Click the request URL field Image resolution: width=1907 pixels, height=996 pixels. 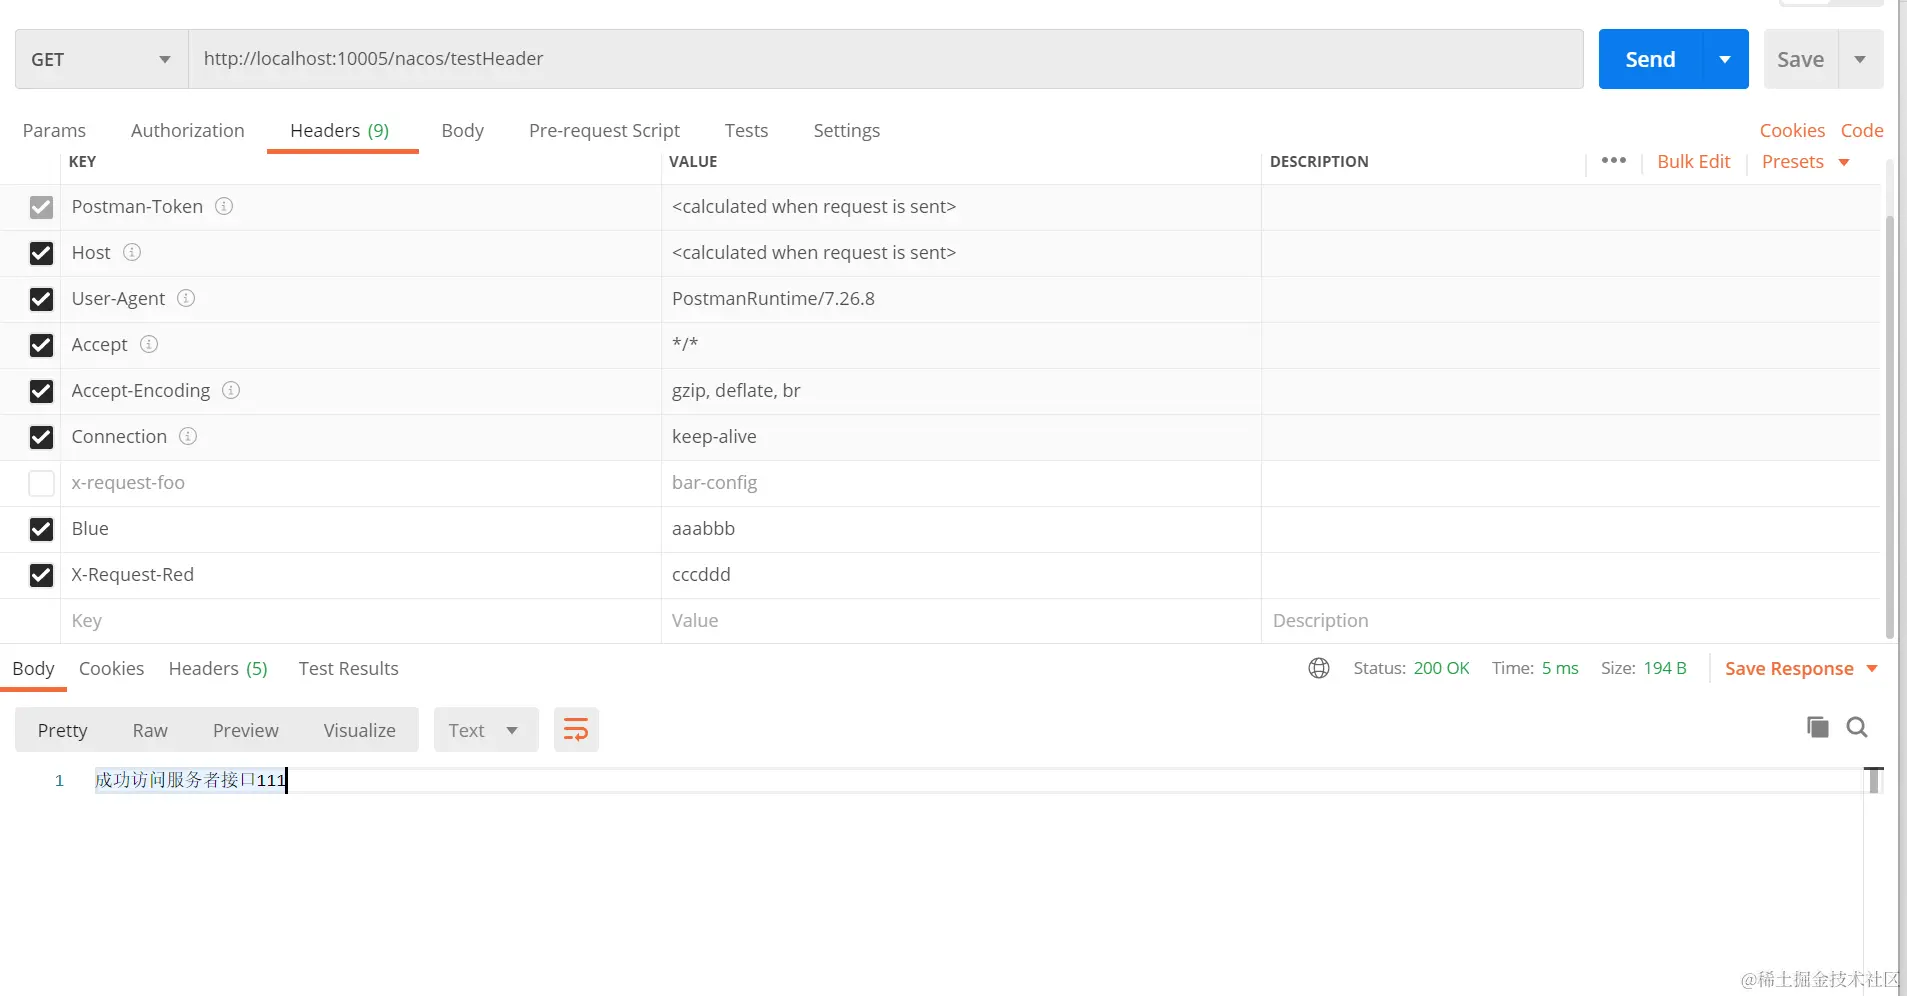point(886,59)
